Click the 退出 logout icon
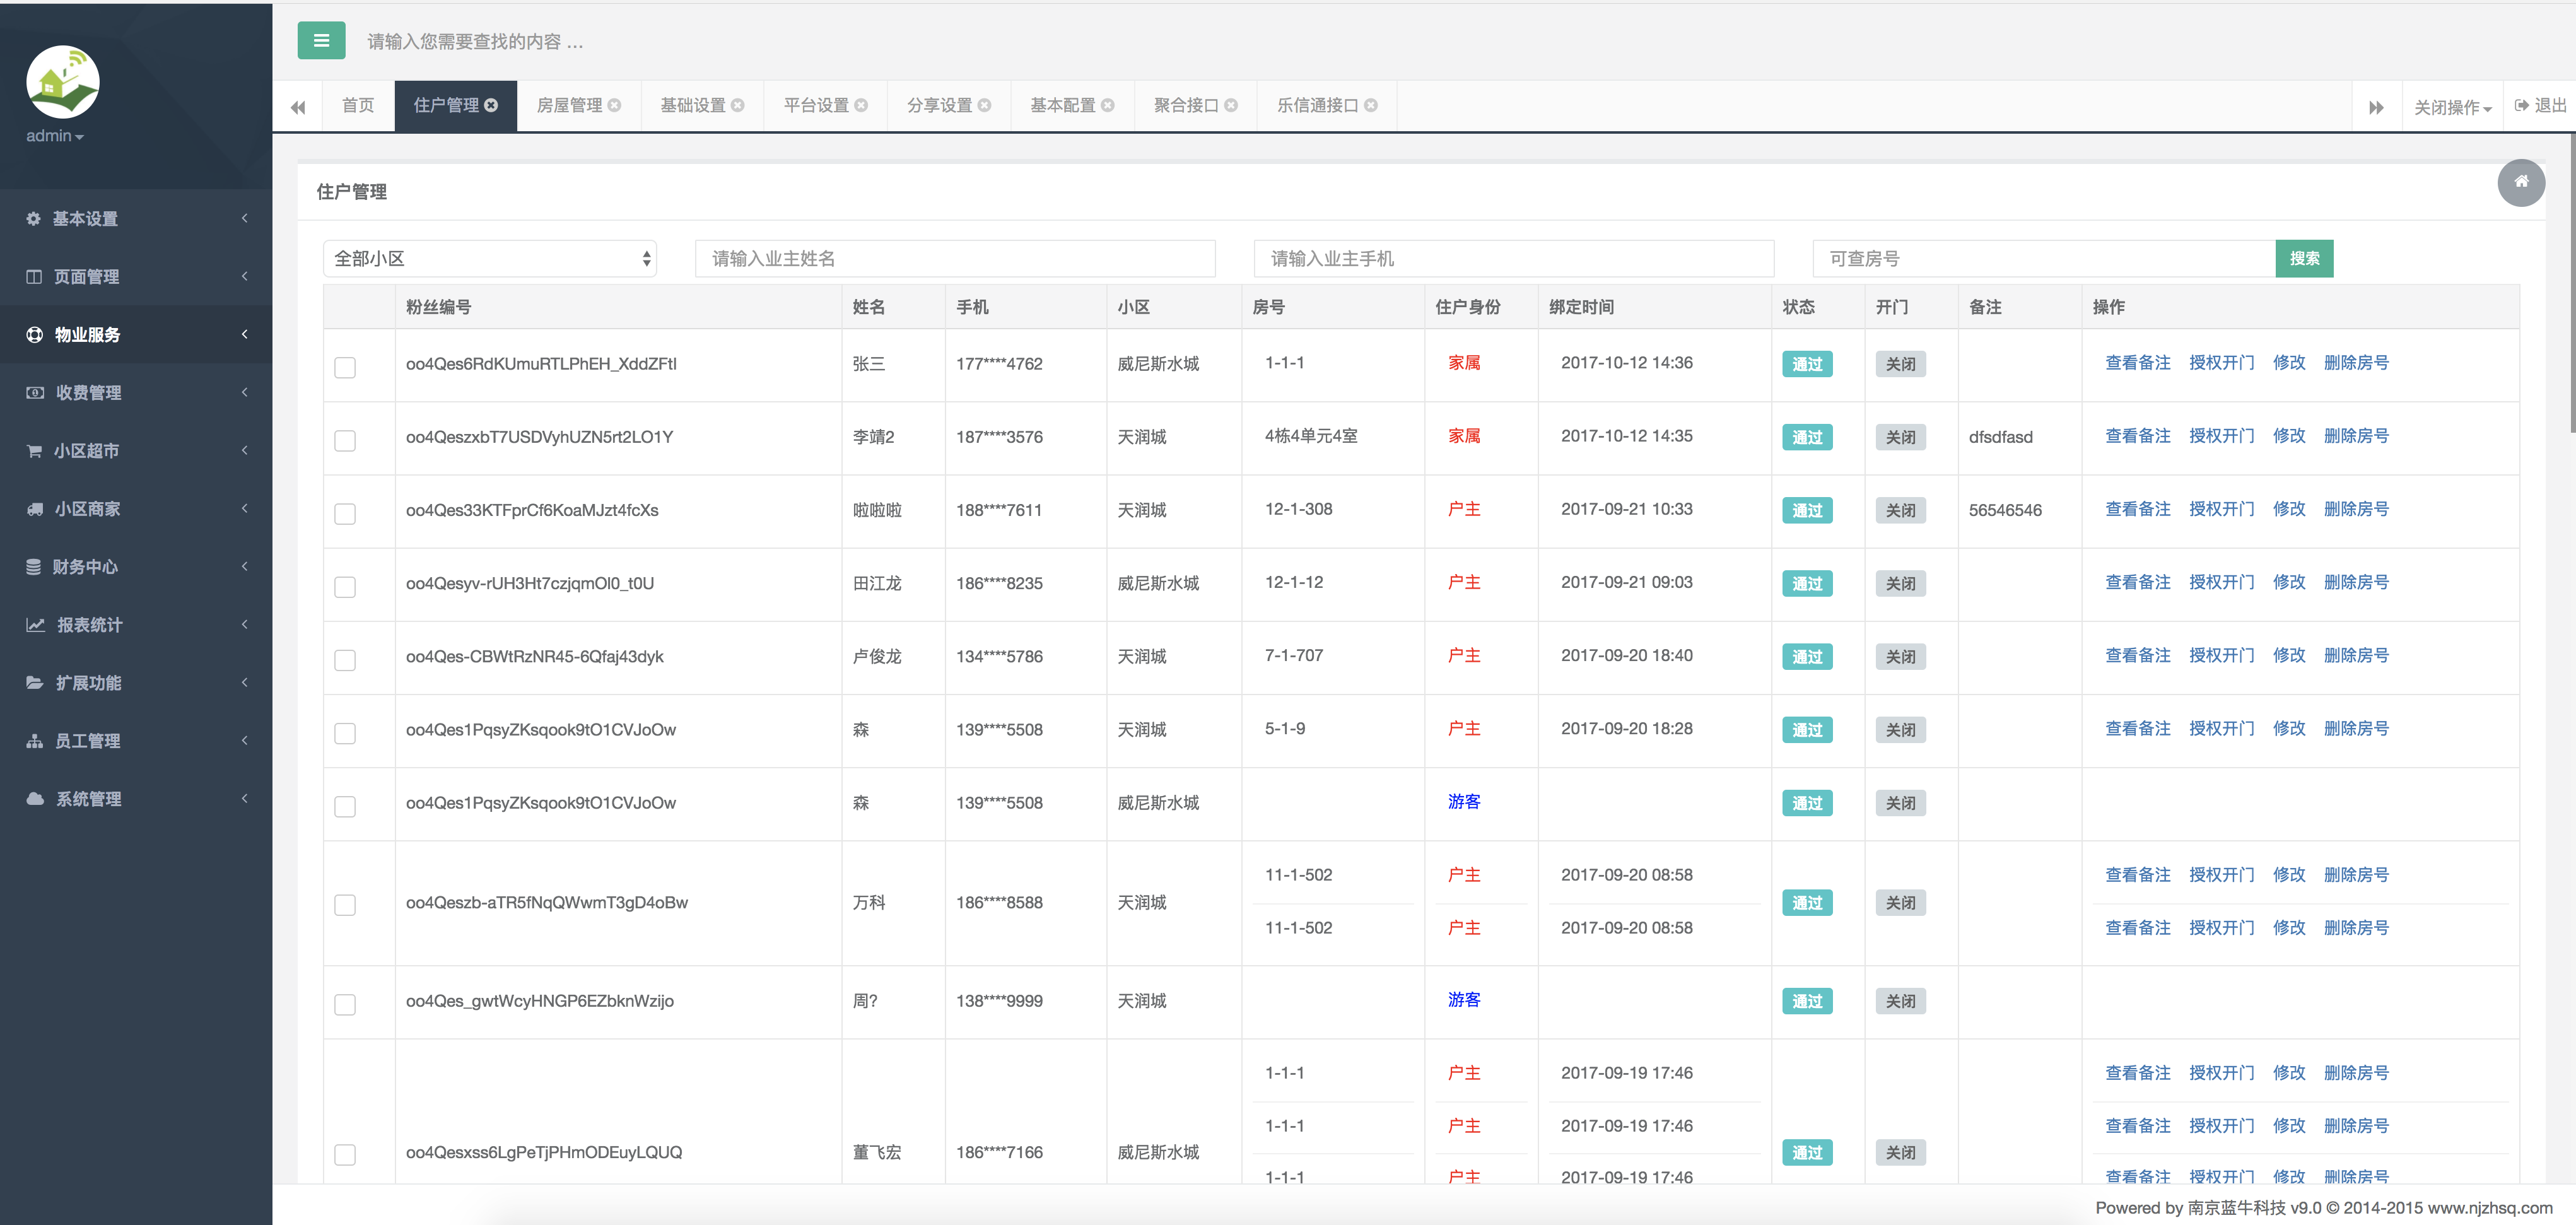2576x1225 pixels. [2522, 105]
